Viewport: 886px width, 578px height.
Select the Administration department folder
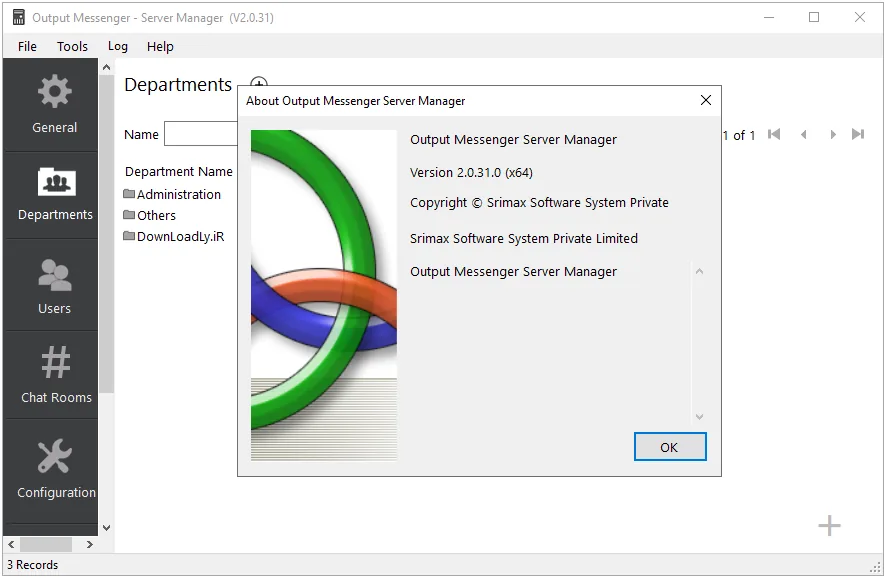pos(172,194)
